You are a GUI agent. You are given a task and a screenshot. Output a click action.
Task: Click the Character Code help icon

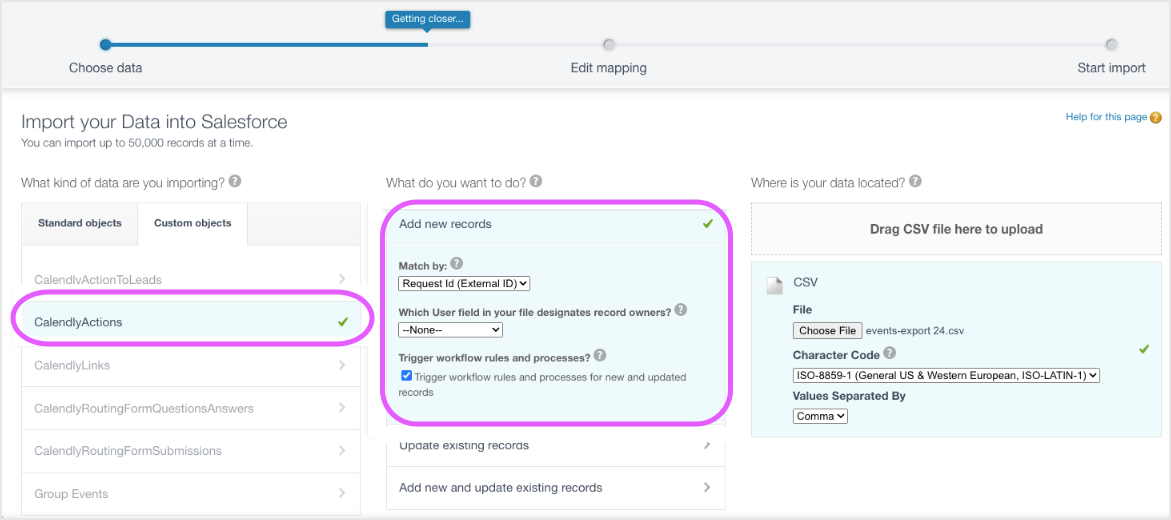click(890, 353)
